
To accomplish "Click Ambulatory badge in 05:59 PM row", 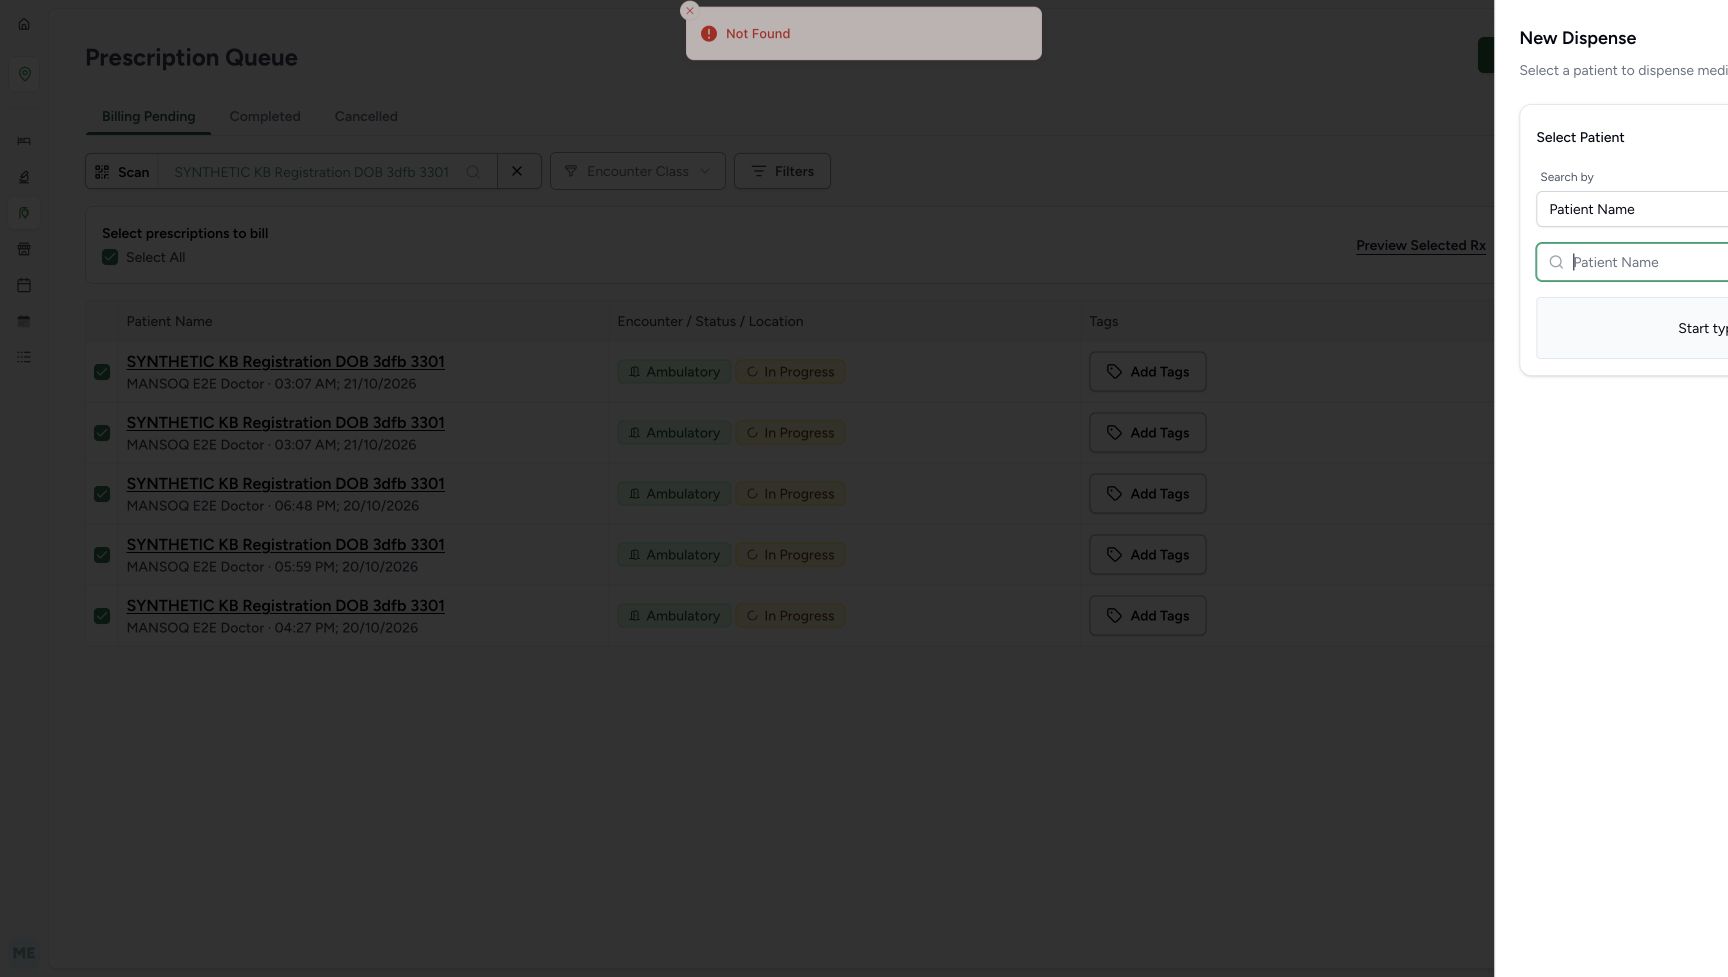I will [x=674, y=555].
